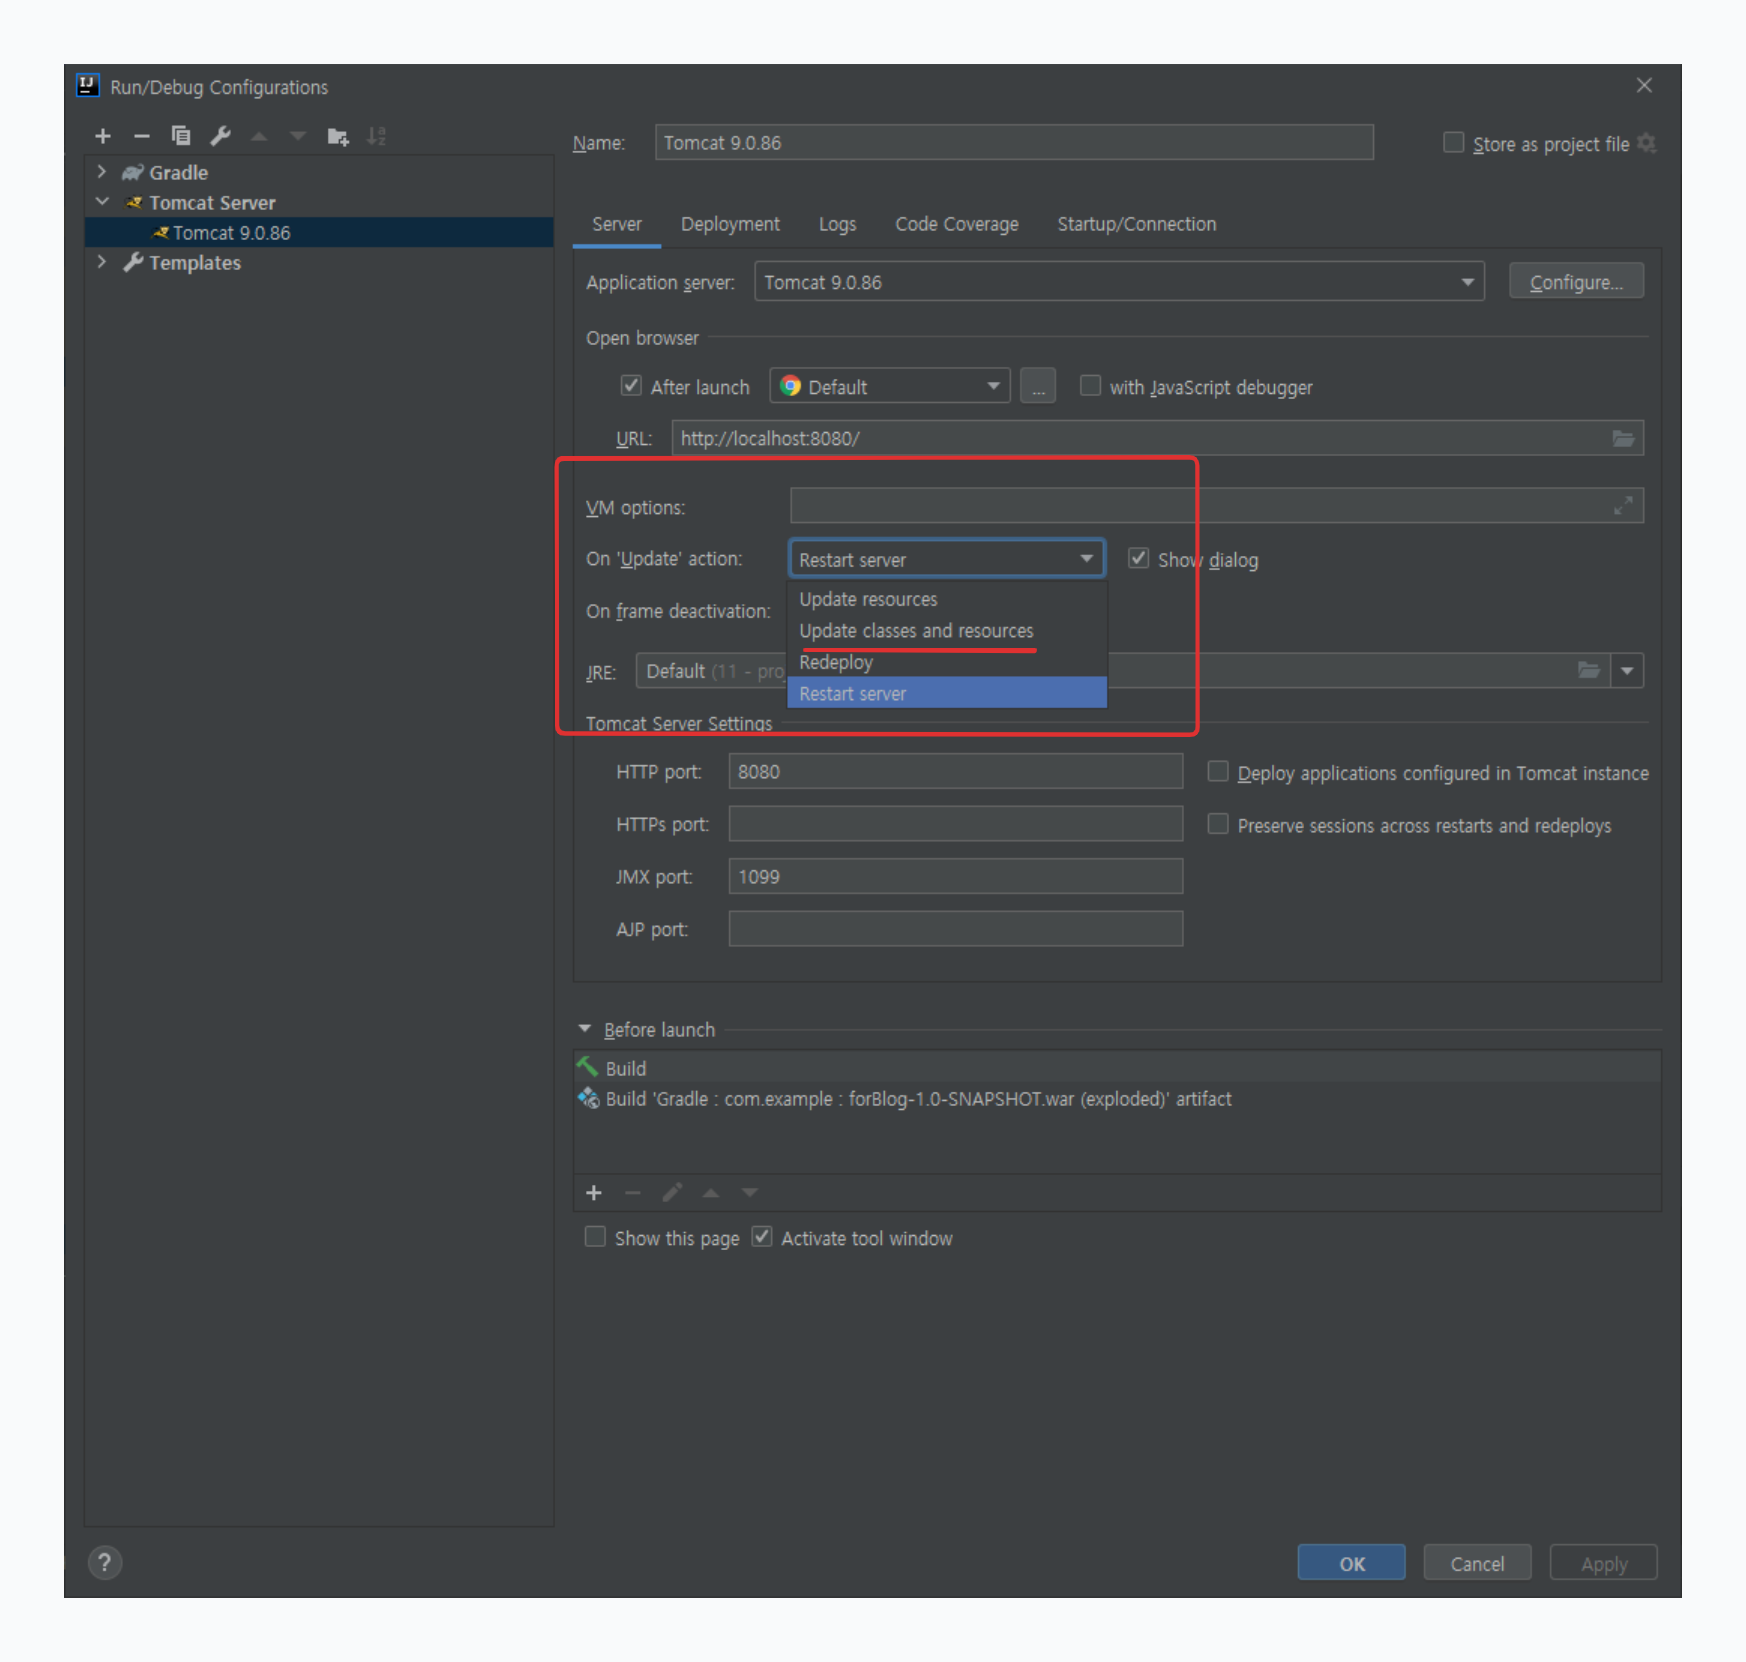1746x1662 pixels.
Task: Select Update classes and resources option
Action: tap(947, 631)
